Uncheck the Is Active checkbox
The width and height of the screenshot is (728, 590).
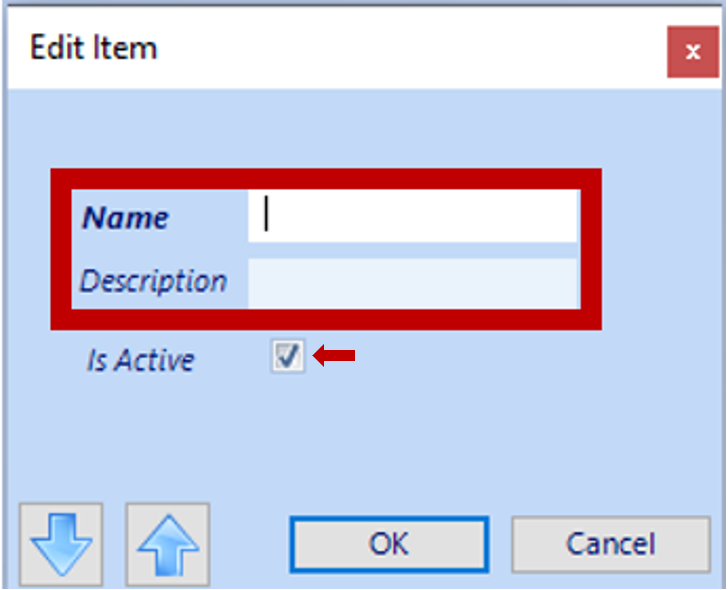[288, 356]
